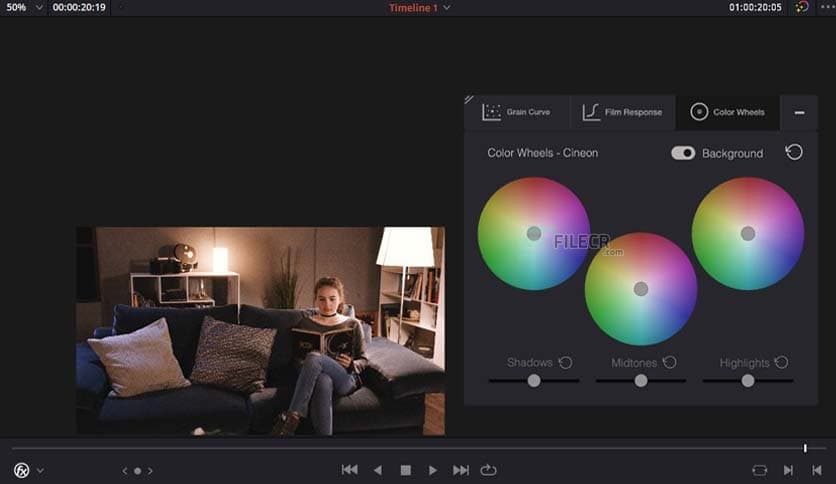Image resolution: width=836 pixels, height=484 pixels.
Task: Click the Shadows color wheel center point
Action: [534, 233]
